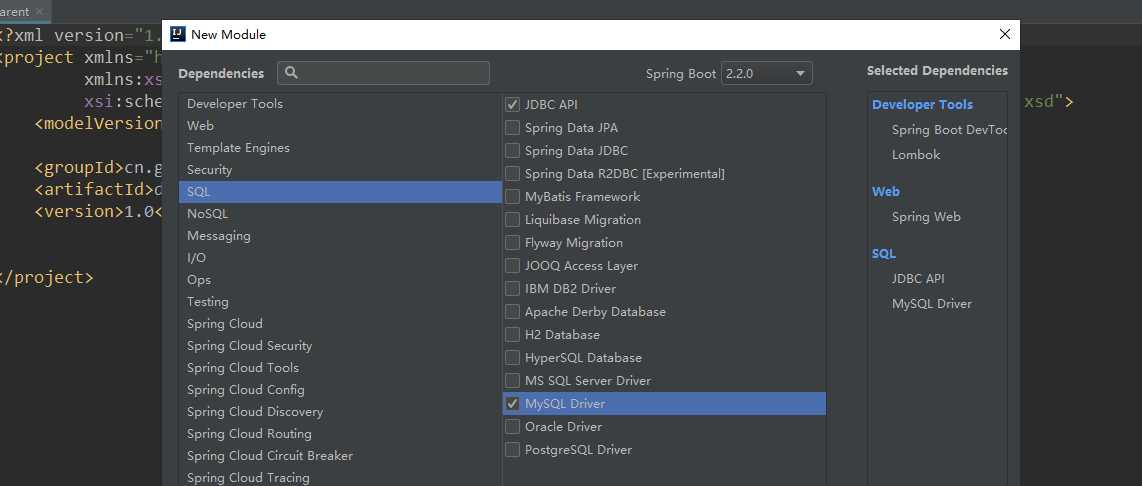Choose Spring Cloud Tracing category
This screenshot has width=1142, height=486.
pyautogui.click(x=340, y=477)
